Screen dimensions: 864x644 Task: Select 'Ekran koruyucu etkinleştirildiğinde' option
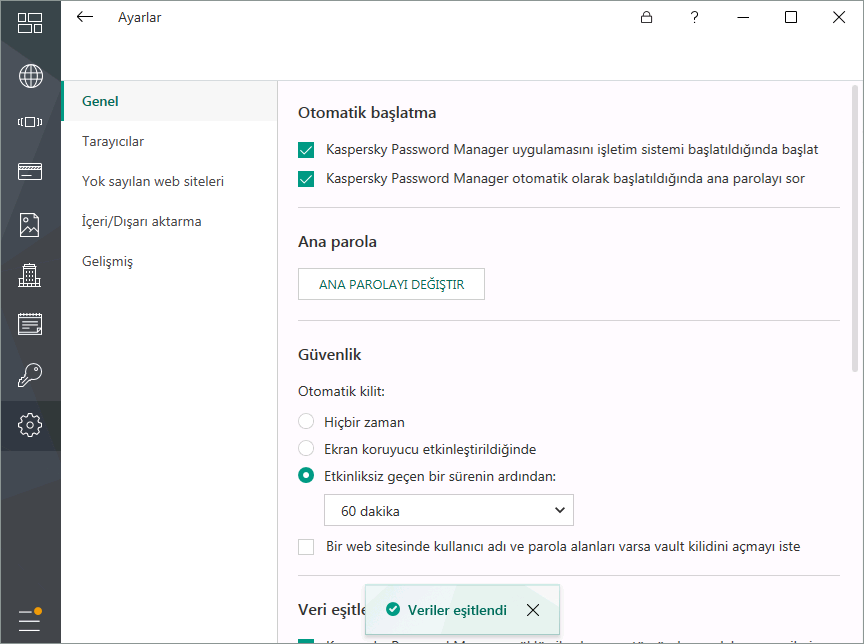[x=306, y=448]
